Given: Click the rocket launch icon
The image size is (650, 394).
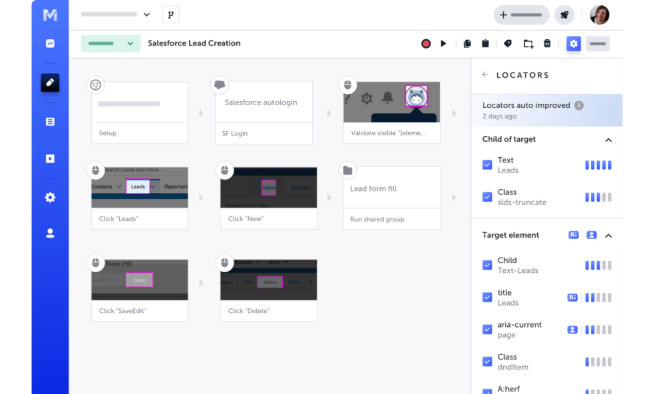Looking at the screenshot, I should pos(565,15).
